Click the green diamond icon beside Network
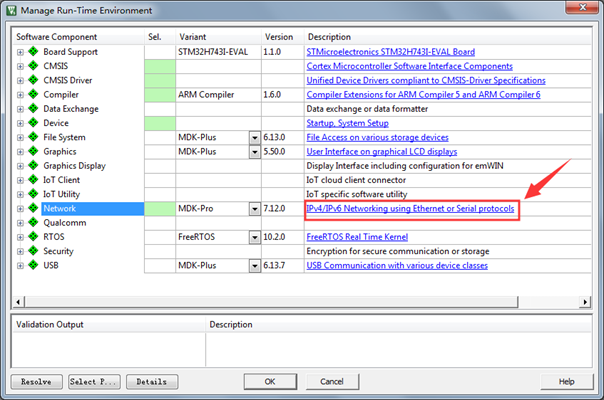The height and width of the screenshot is (400, 604). [x=34, y=208]
